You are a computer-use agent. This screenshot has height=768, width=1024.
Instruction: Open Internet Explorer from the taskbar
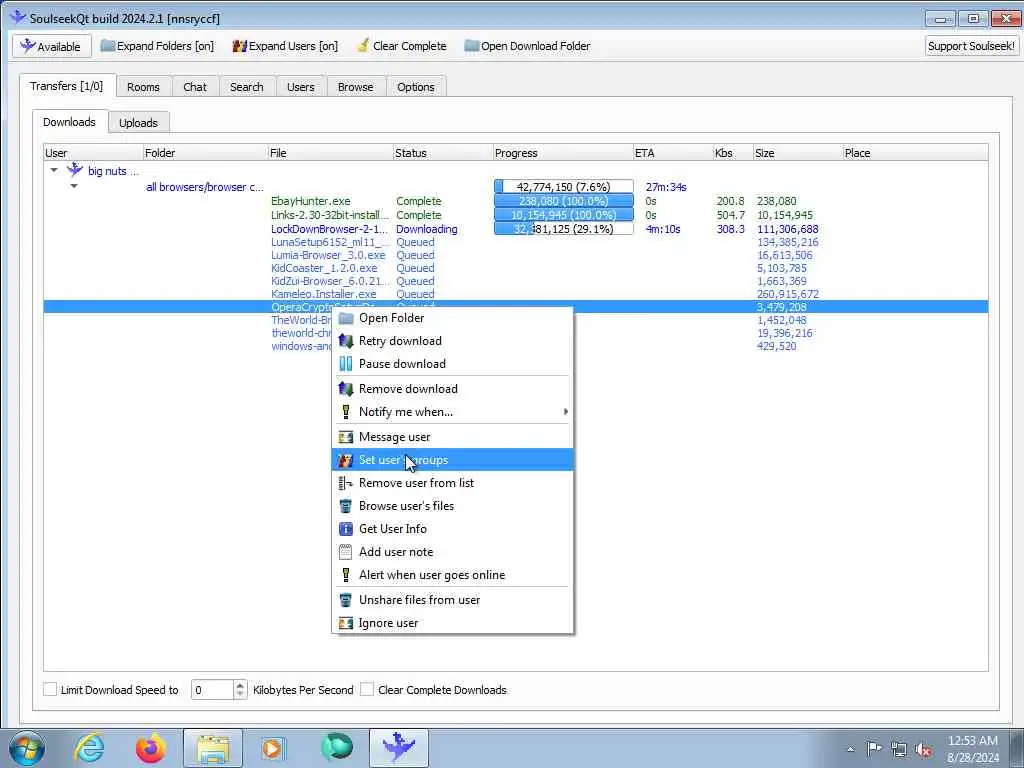89,747
